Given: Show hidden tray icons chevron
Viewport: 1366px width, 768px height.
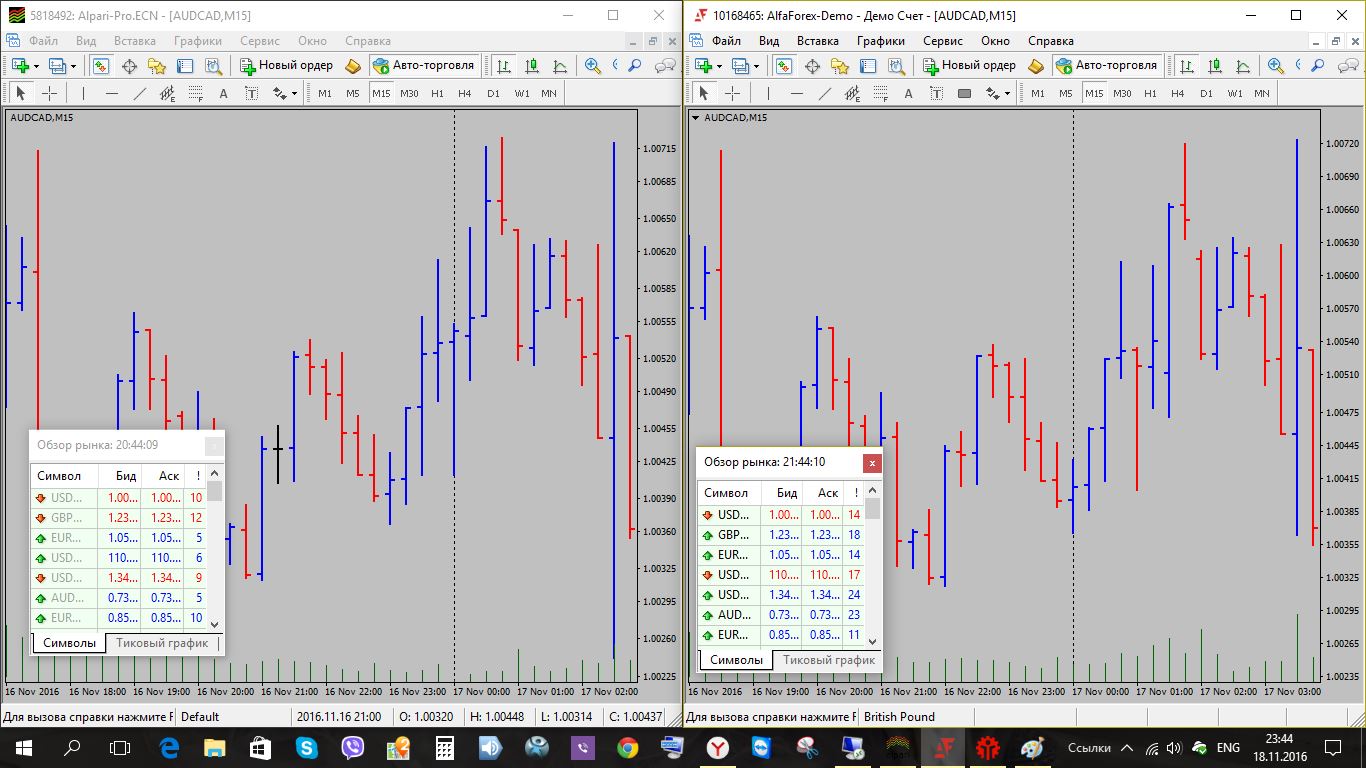Looking at the screenshot, I should 1127,748.
